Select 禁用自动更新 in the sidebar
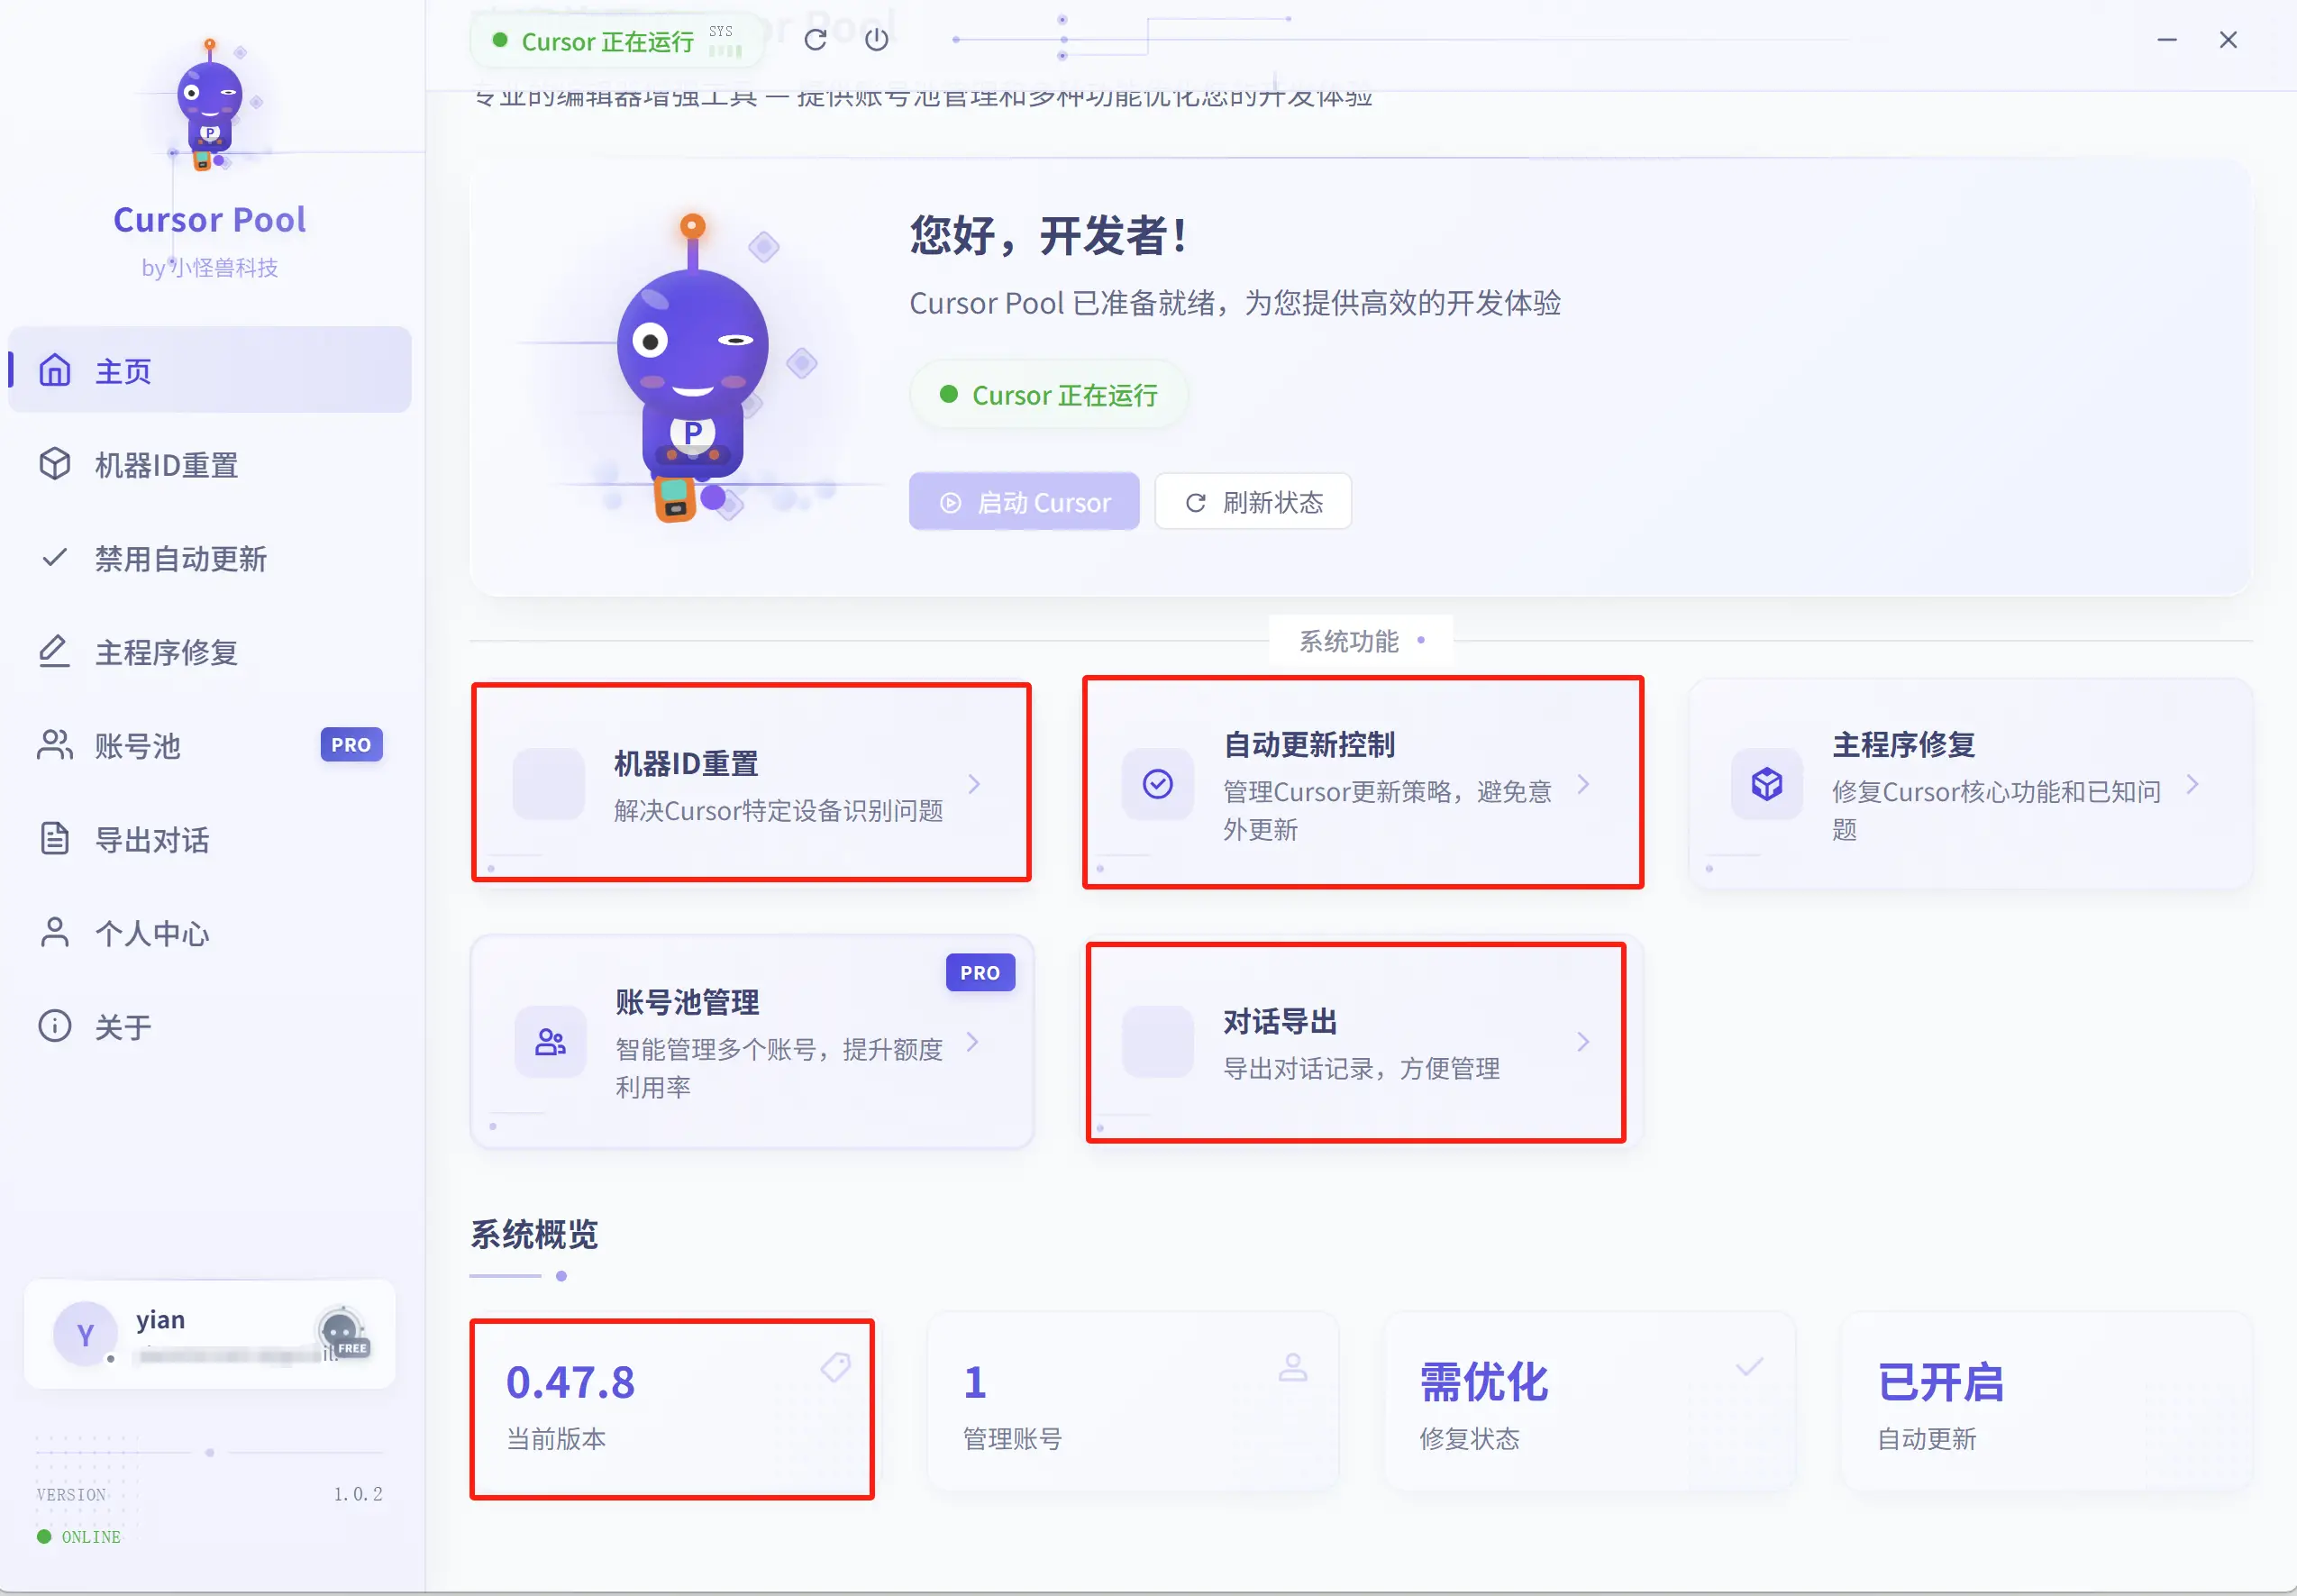This screenshot has width=2297, height=1596. click(210, 558)
